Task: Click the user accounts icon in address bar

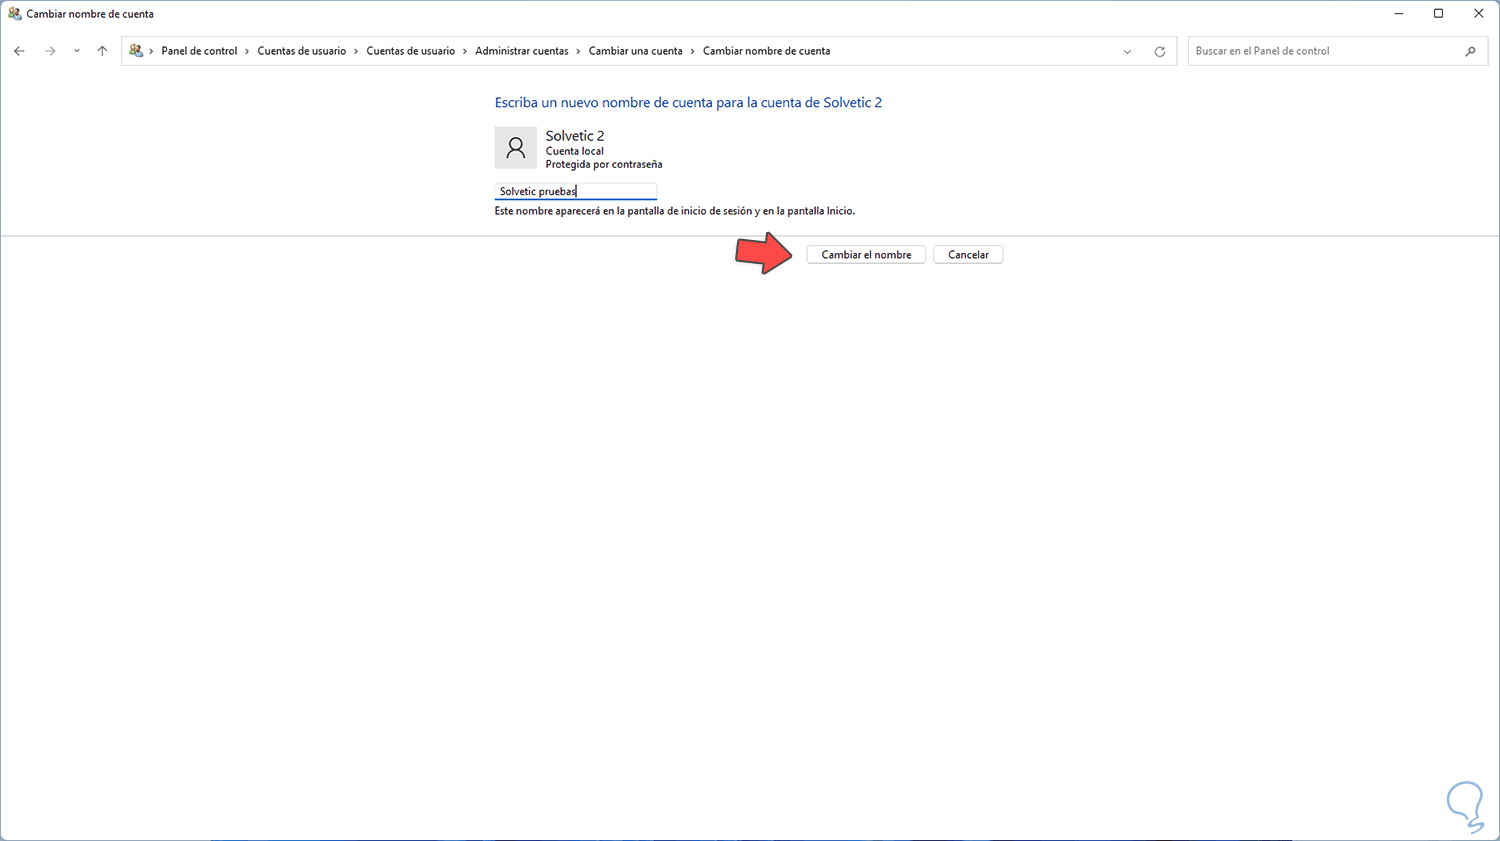Action: tap(136, 51)
